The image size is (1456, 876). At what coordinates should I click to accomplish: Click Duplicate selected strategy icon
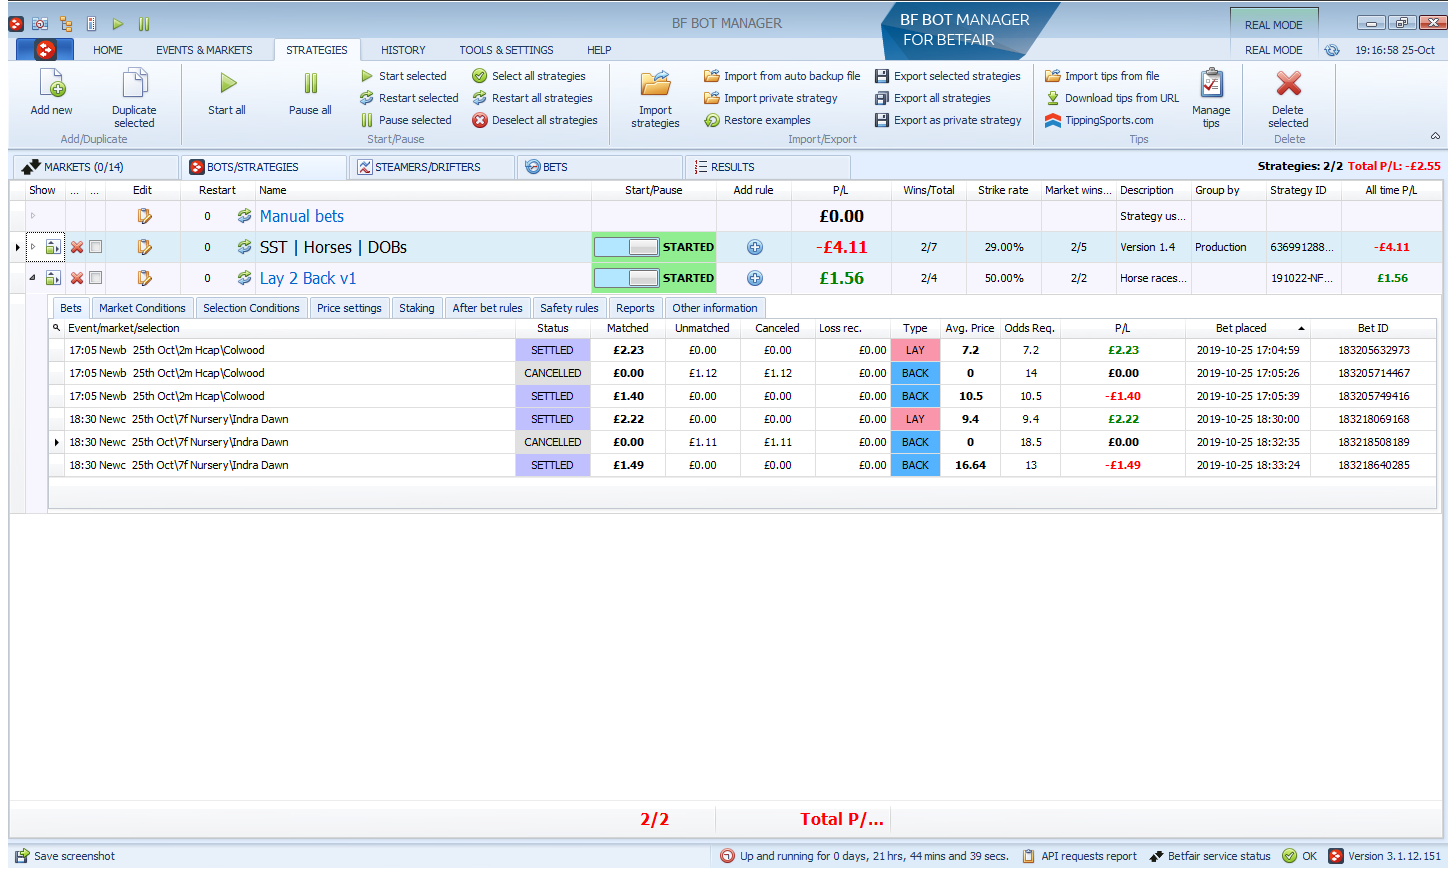(134, 83)
